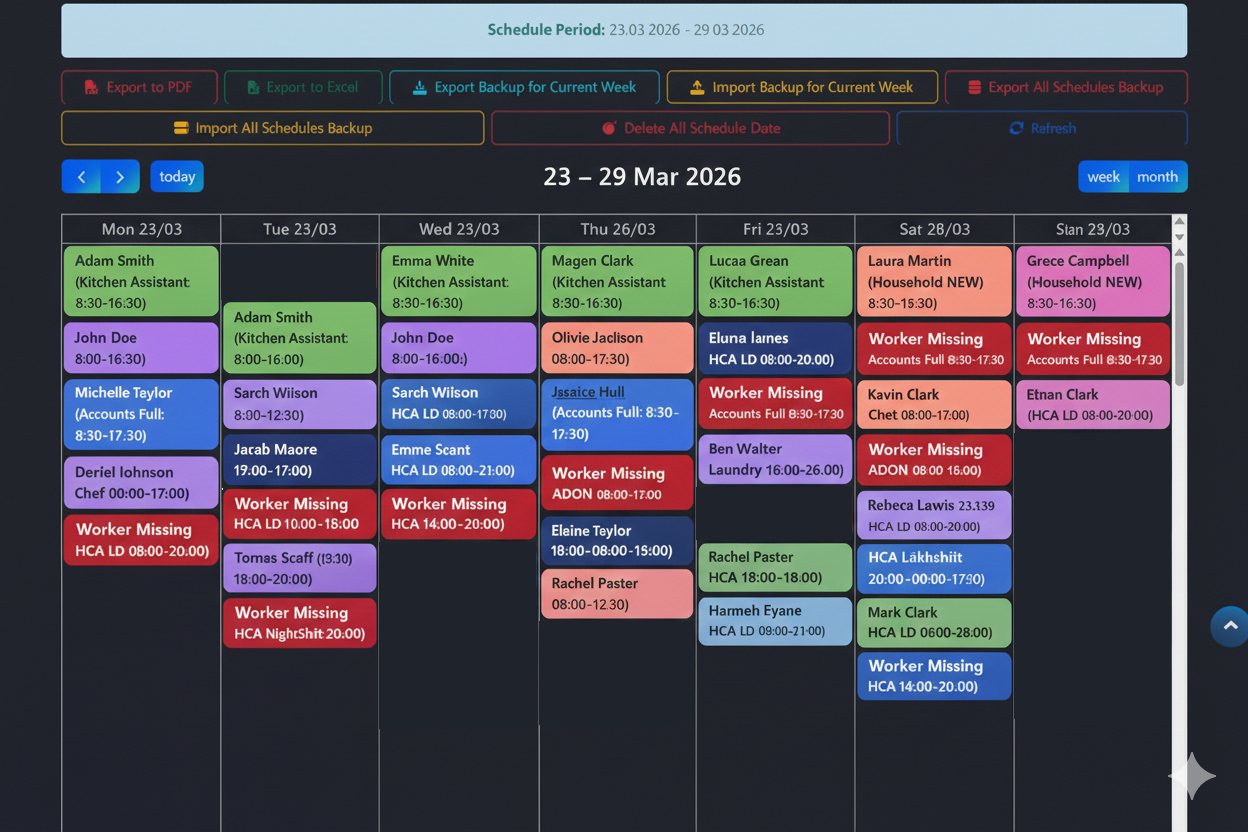
Task: Open the Sat 28/03 column header
Action: point(934,229)
